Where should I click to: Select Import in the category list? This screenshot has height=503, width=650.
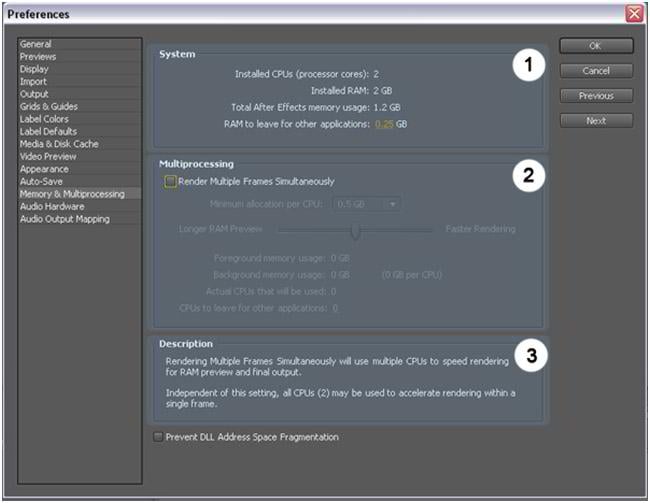click(x=34, y=82)
